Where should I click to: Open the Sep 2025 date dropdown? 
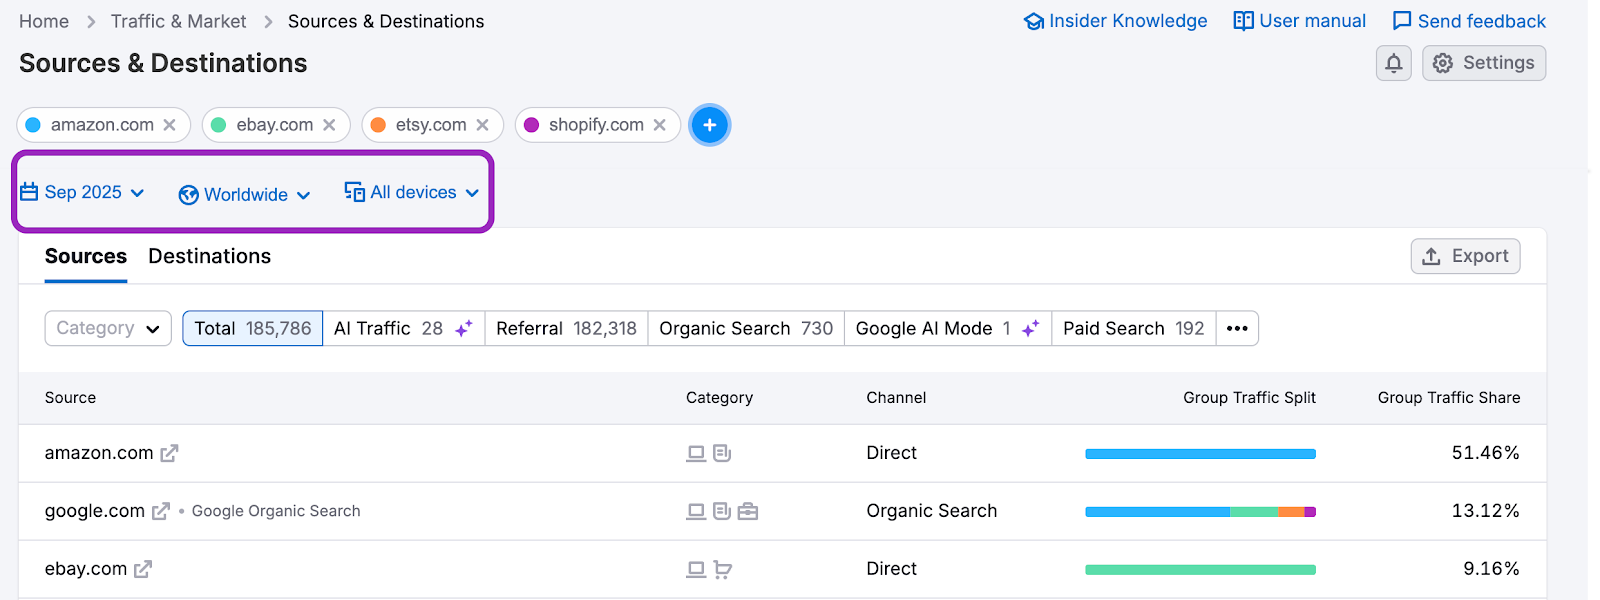tap(82, 192)
